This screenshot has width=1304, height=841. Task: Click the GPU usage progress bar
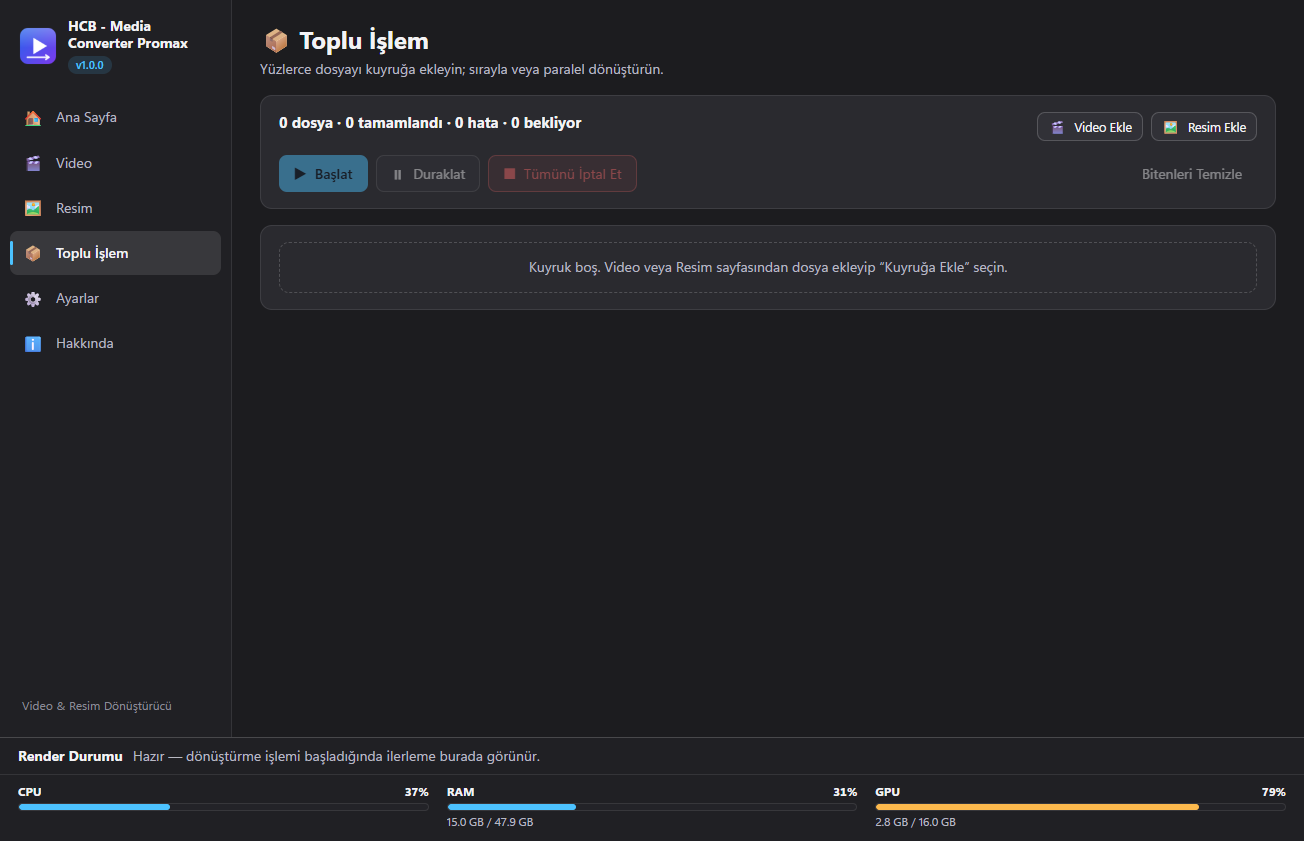pyautogui.click(x=1080, y=807)
